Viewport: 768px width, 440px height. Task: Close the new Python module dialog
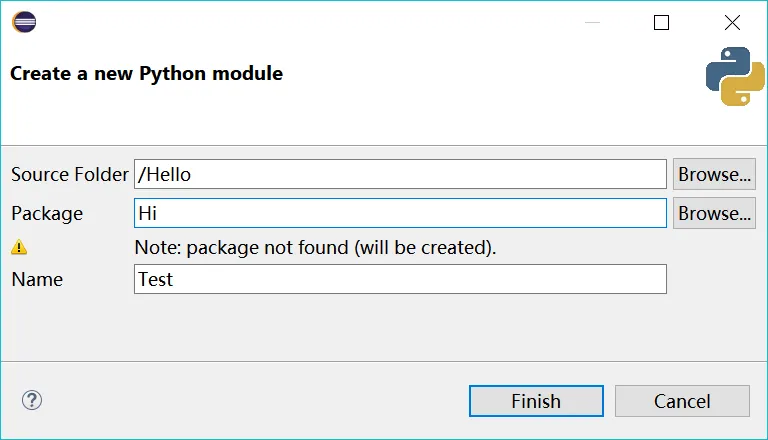tap(733, 22)
